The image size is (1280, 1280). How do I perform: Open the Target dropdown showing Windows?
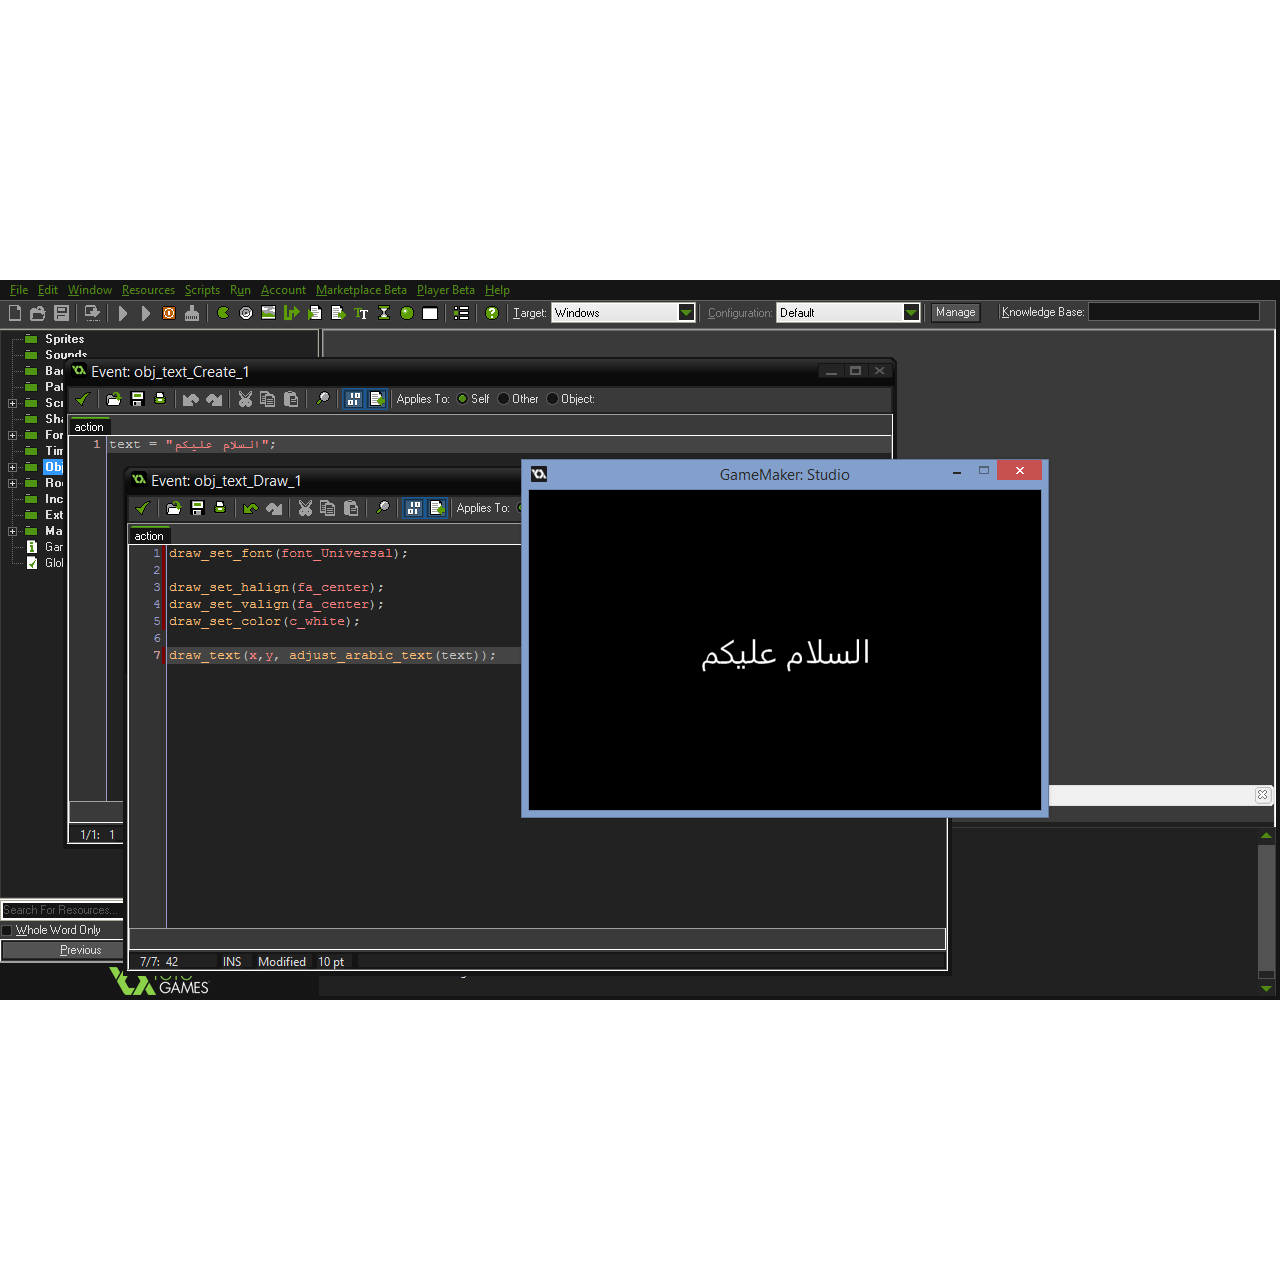[x=686, y=312]
